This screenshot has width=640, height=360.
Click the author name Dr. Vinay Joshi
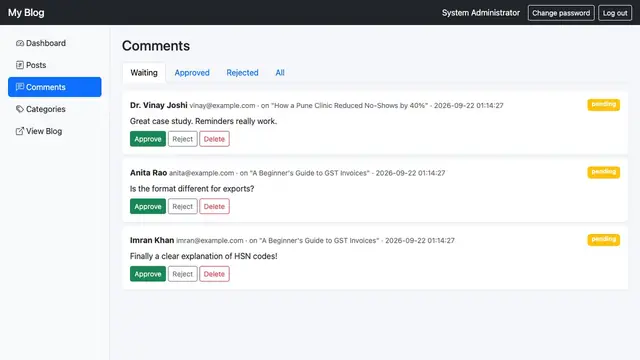[158, 105]
